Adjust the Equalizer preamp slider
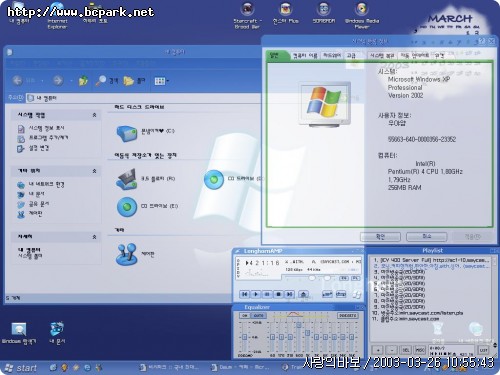Screen dimensions: 500x375 244,337
